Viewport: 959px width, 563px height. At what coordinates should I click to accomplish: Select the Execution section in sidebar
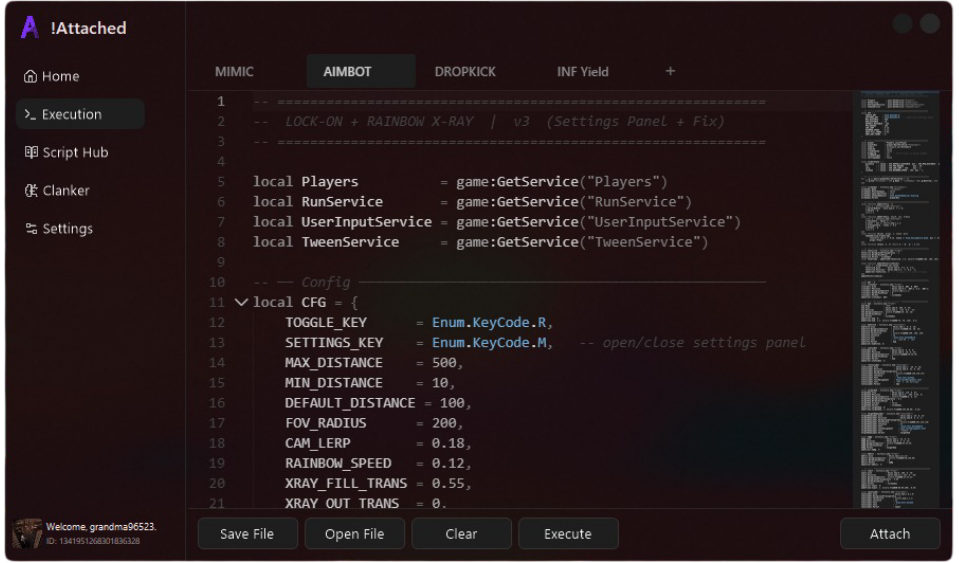pyautogui.click(x=80, y=114)
